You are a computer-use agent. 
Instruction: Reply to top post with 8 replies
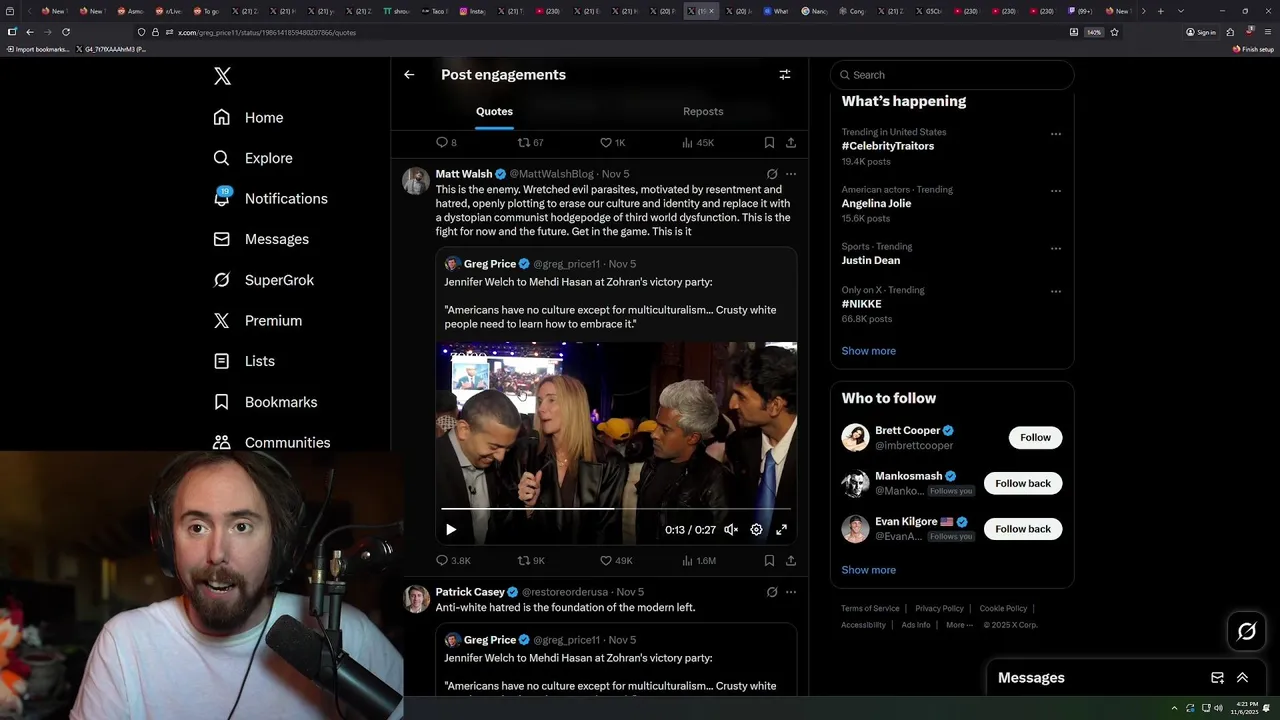point(446,143)
